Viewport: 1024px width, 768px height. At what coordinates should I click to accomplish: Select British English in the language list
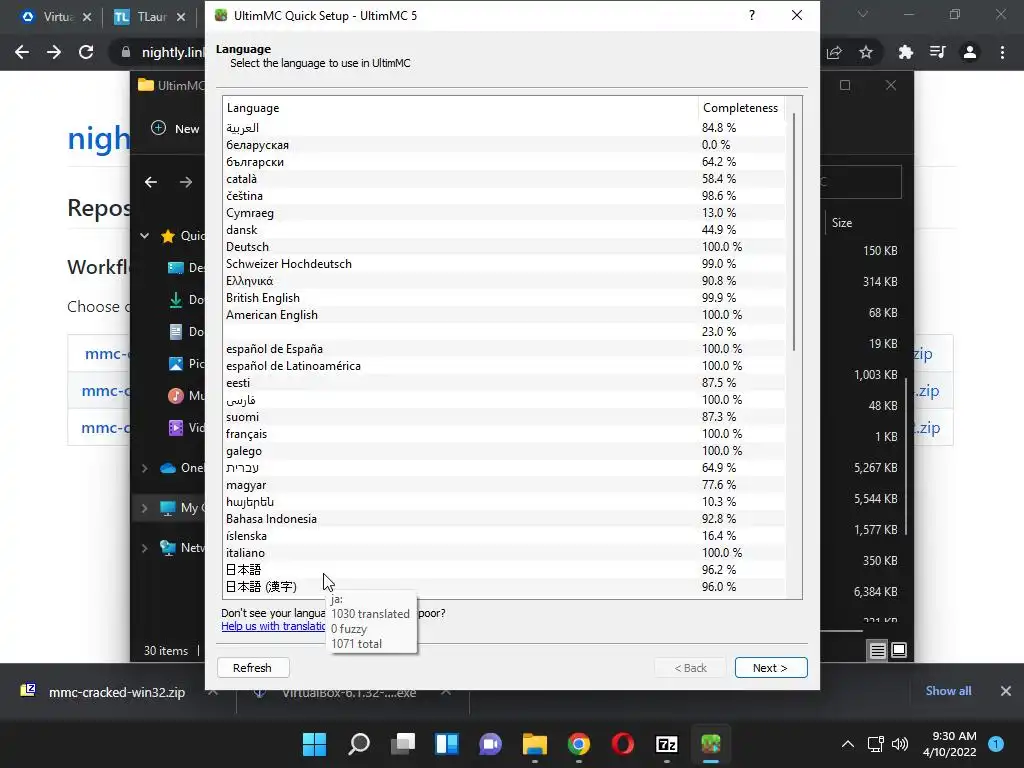click(504, 298)
